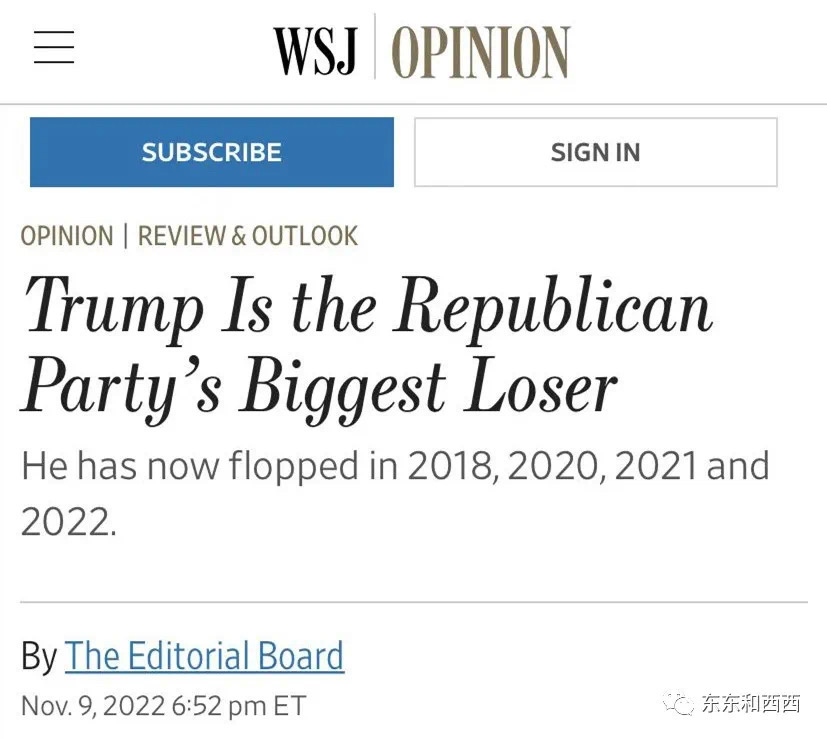Click the article headline's first line
This screenshot has width=827, height=739.
click(x=366, y=304)
